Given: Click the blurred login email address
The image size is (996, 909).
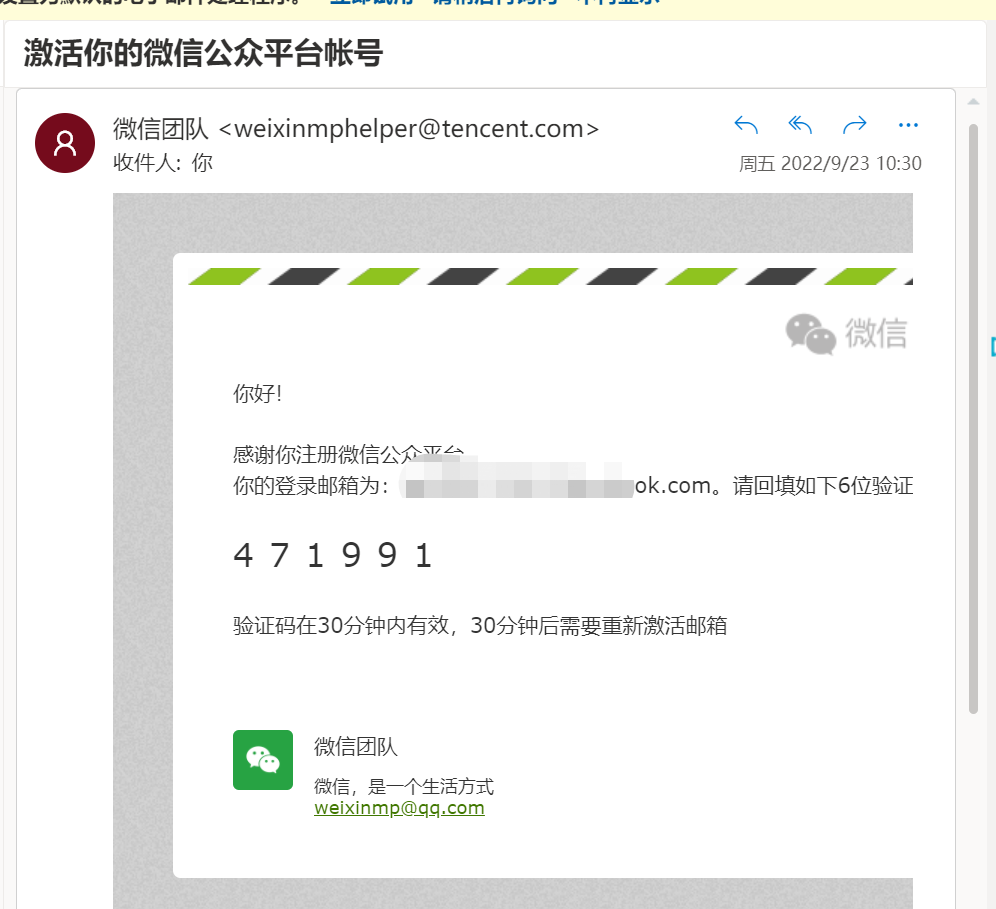Looking at the screenshot, I should pos(516,486).
